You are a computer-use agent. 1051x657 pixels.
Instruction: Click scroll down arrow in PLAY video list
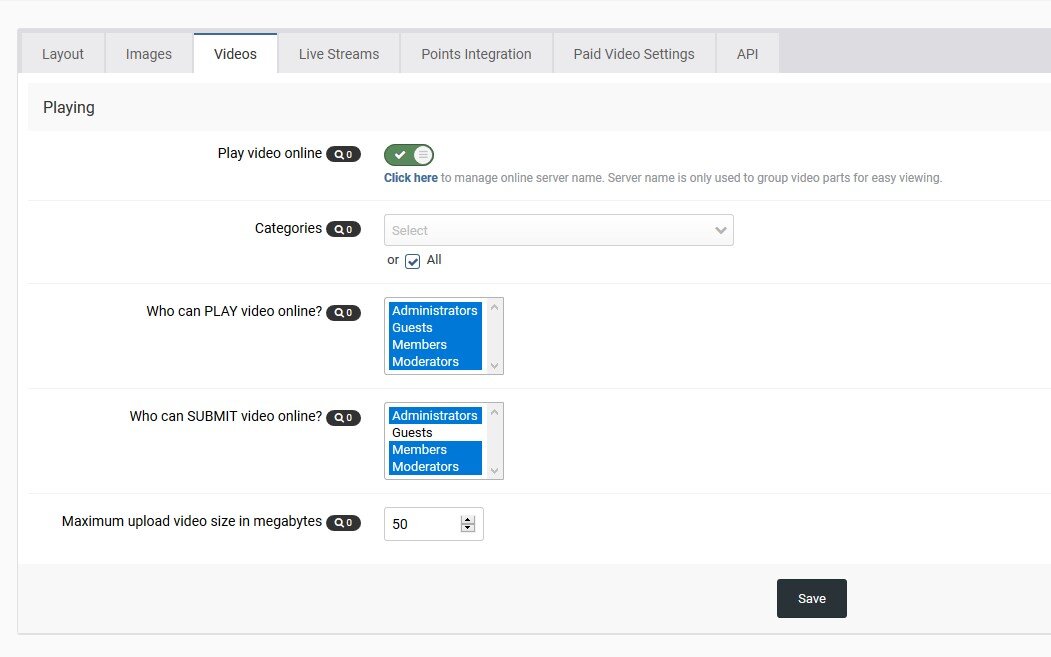click(495, 366)
